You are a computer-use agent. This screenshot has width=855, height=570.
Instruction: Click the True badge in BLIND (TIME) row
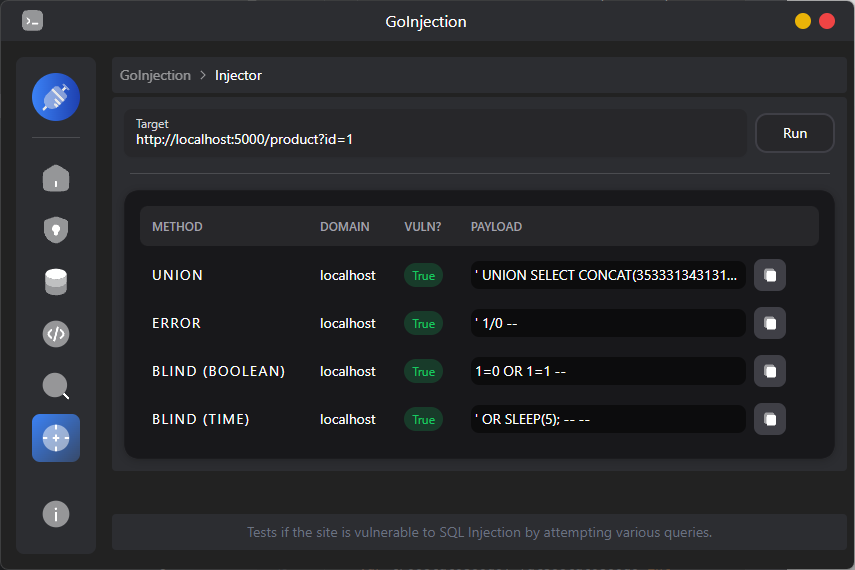point(423,419)
